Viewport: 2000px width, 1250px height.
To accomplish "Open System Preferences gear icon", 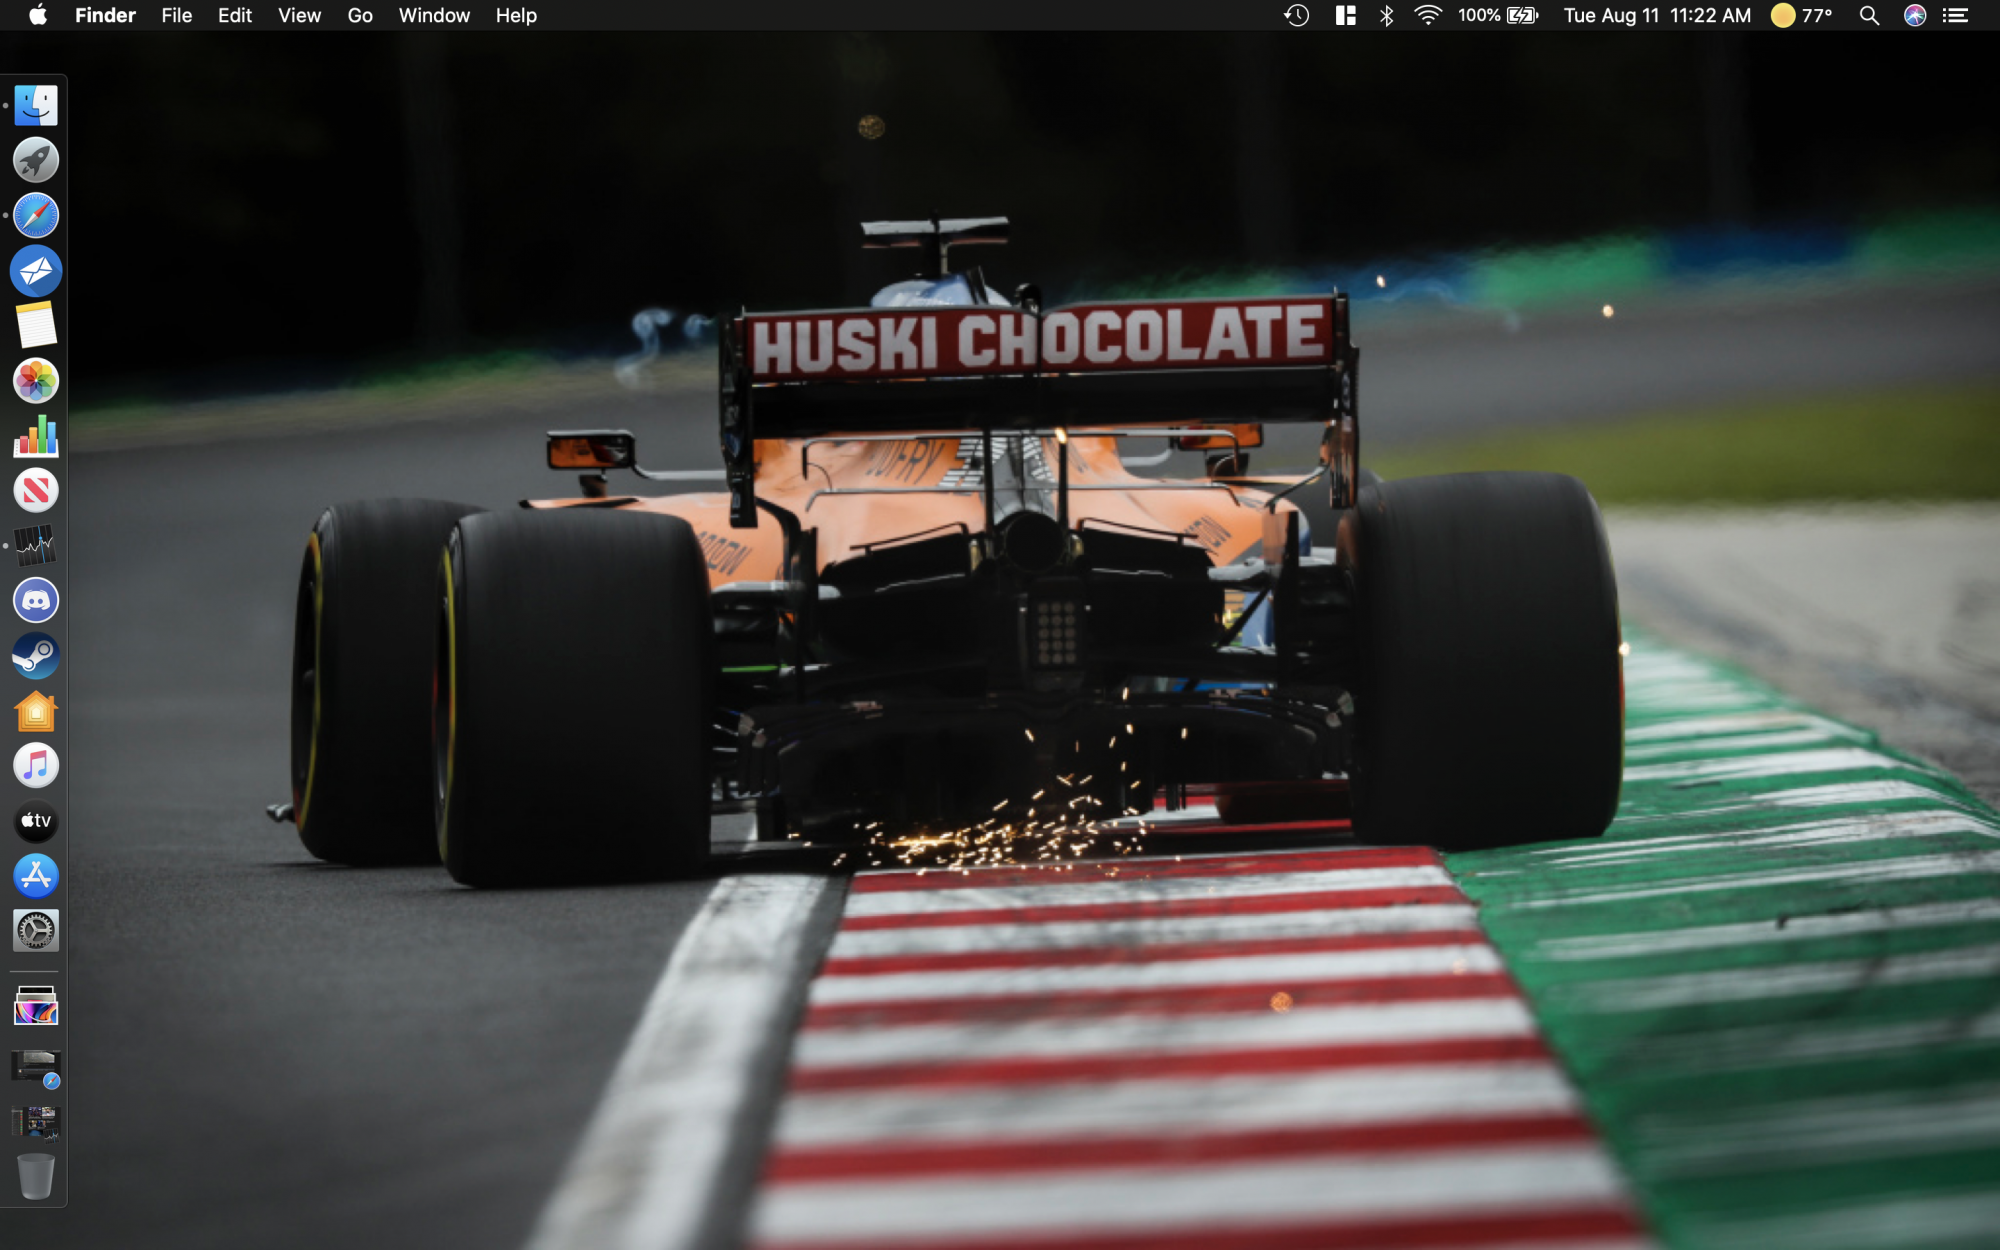I will [x=36, y=931].
